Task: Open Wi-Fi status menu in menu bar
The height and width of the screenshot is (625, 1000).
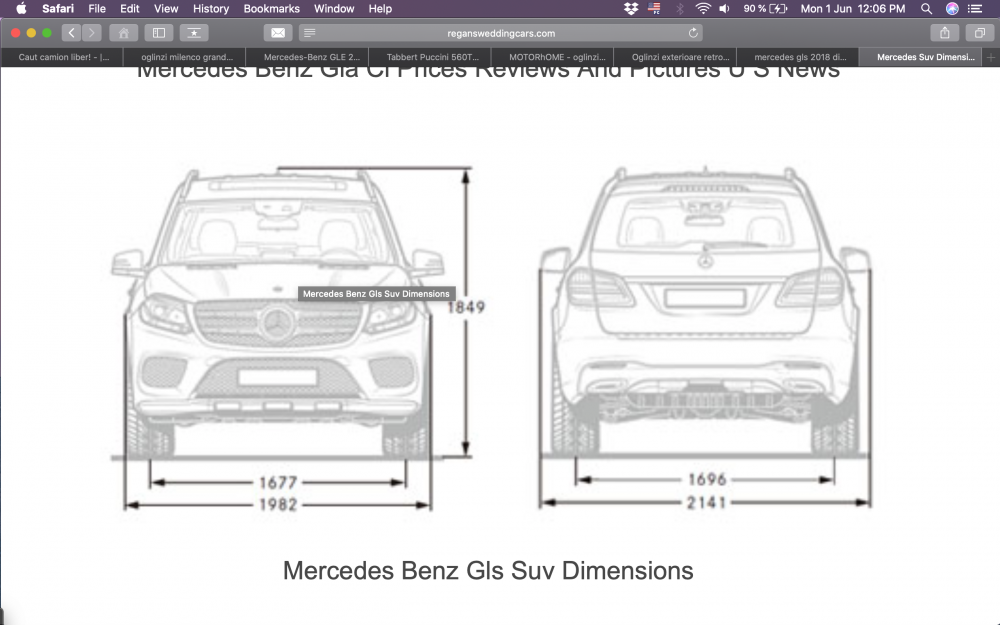Action: point(703,8)
